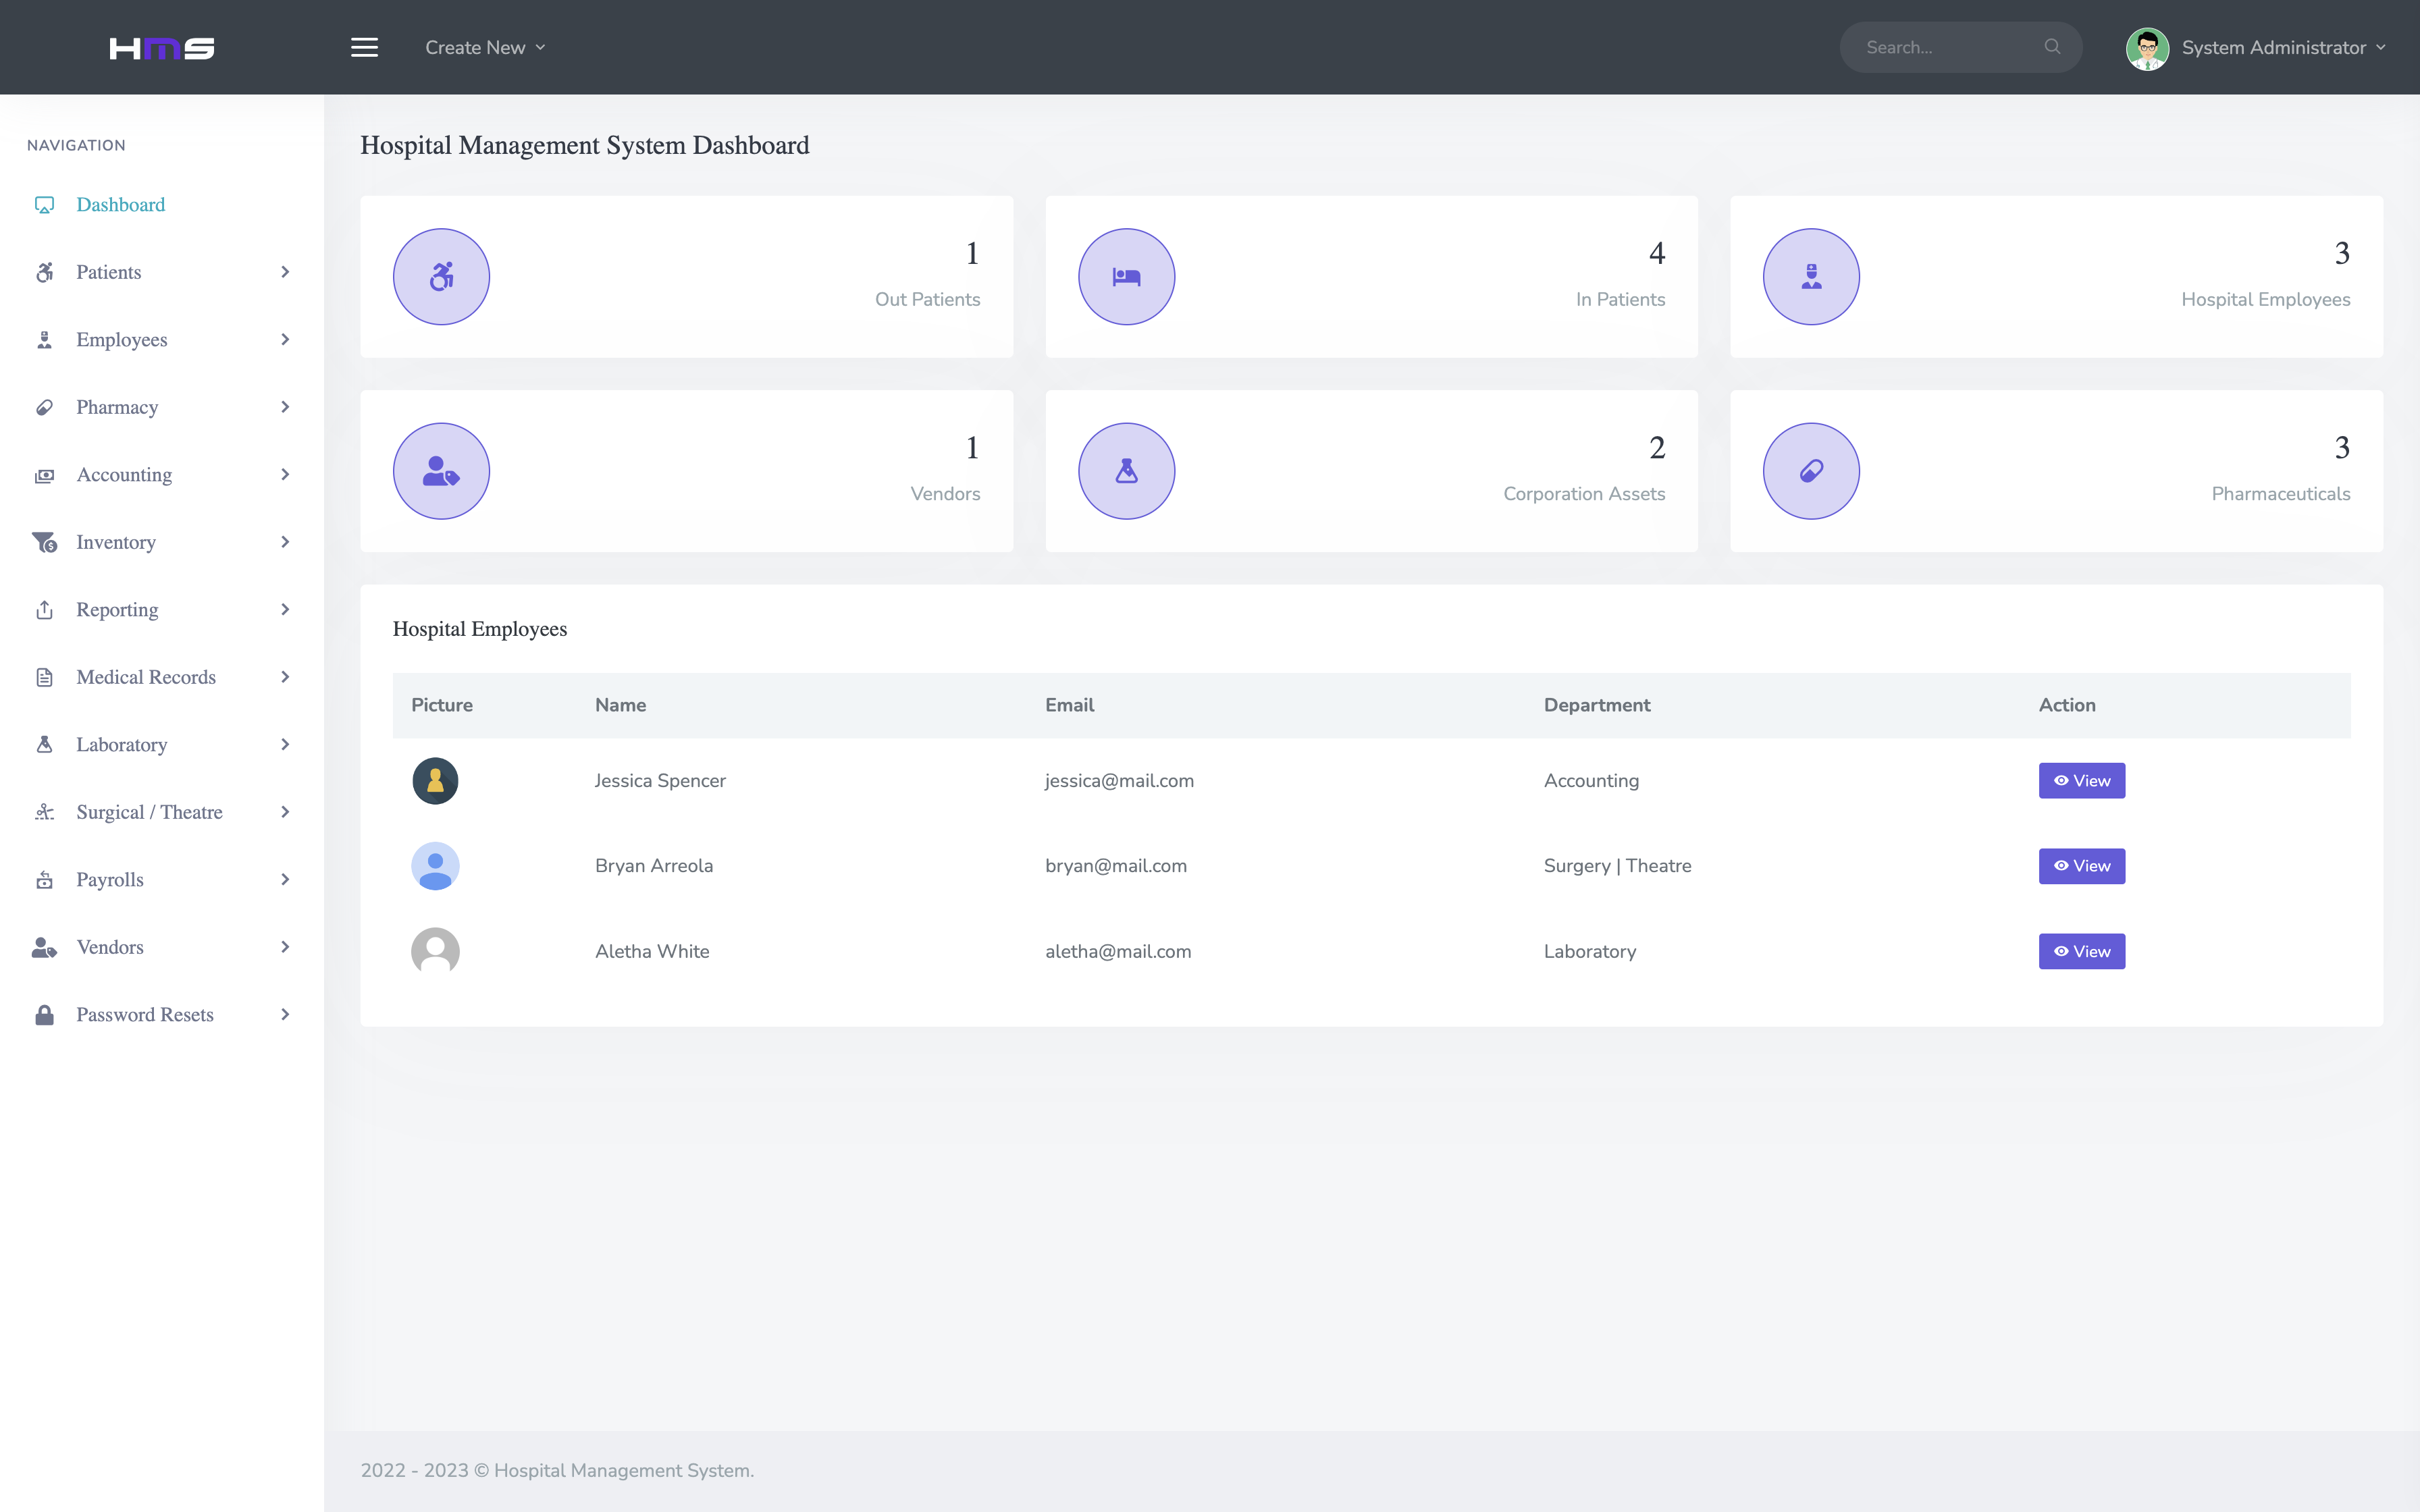This screenshot has height=1512, width=2420.
Task: Click the Email column header
Action: pyautogui.click(x=1069, y=705)
